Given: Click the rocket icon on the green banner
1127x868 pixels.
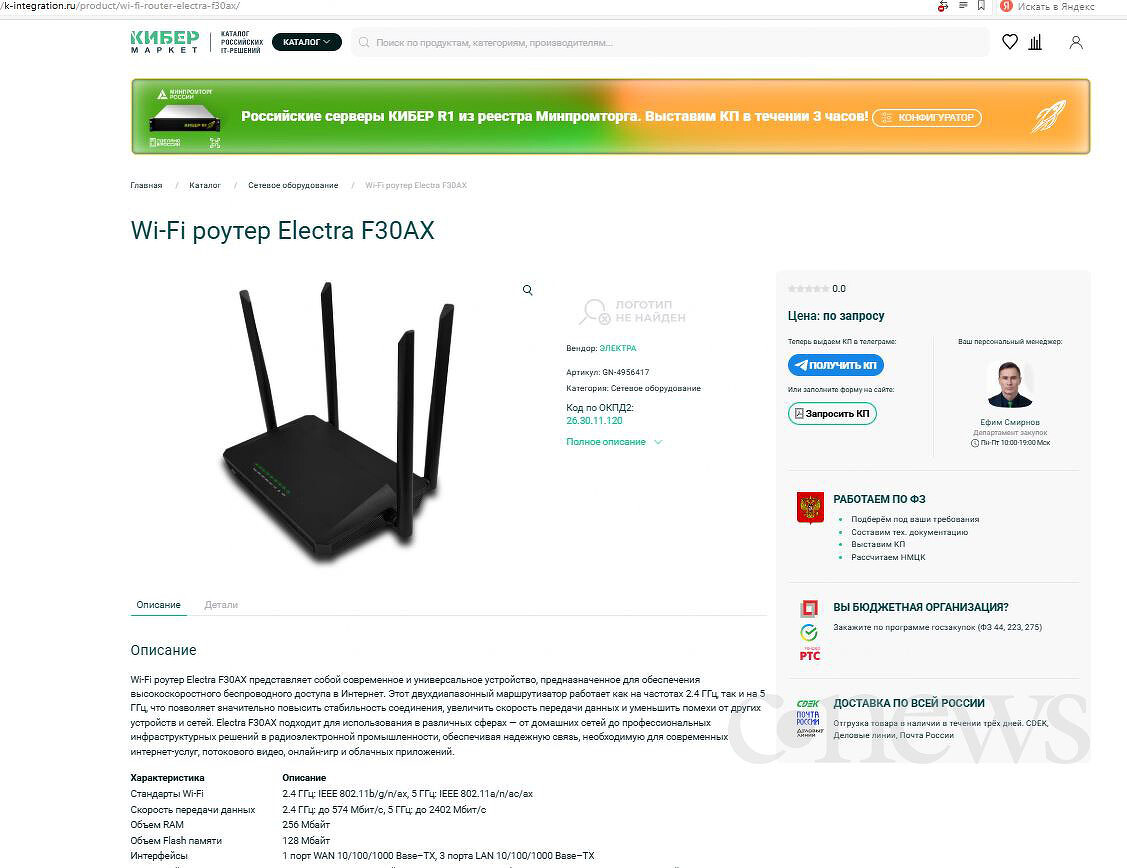Looking at the screenshot, I should (1049, 116).
